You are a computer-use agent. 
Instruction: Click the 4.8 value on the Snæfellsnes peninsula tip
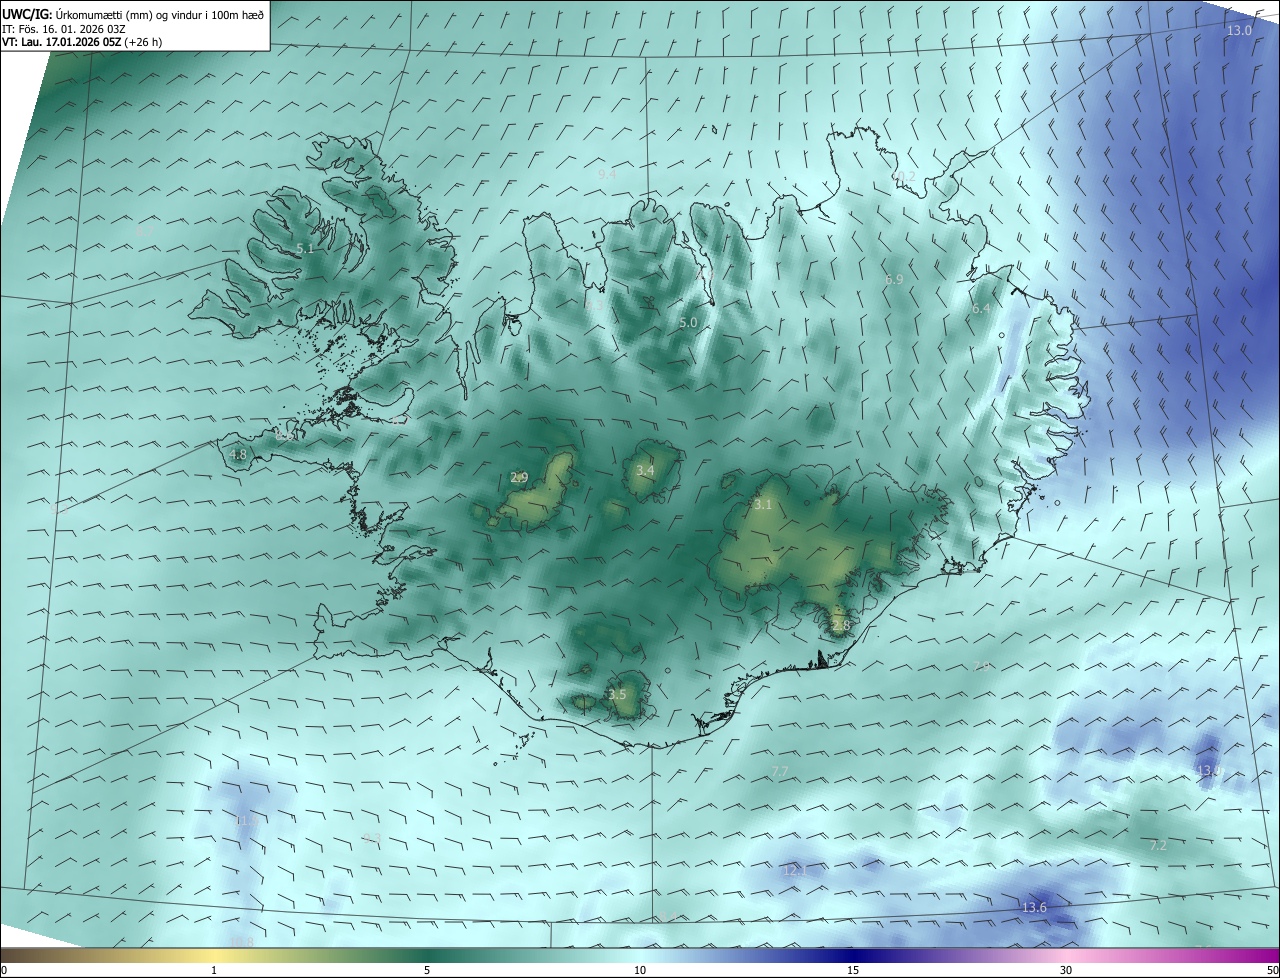pyautogui.click(x=238, y=454)
